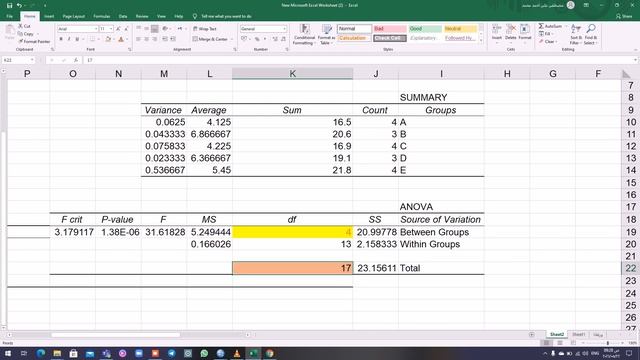Apply bold formatting
This screenshot has height=360, width=640.
[x=61, y=39]
